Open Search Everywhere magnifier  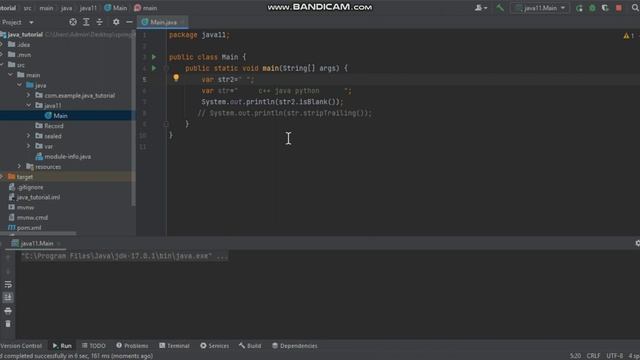[x=635, y=8]
